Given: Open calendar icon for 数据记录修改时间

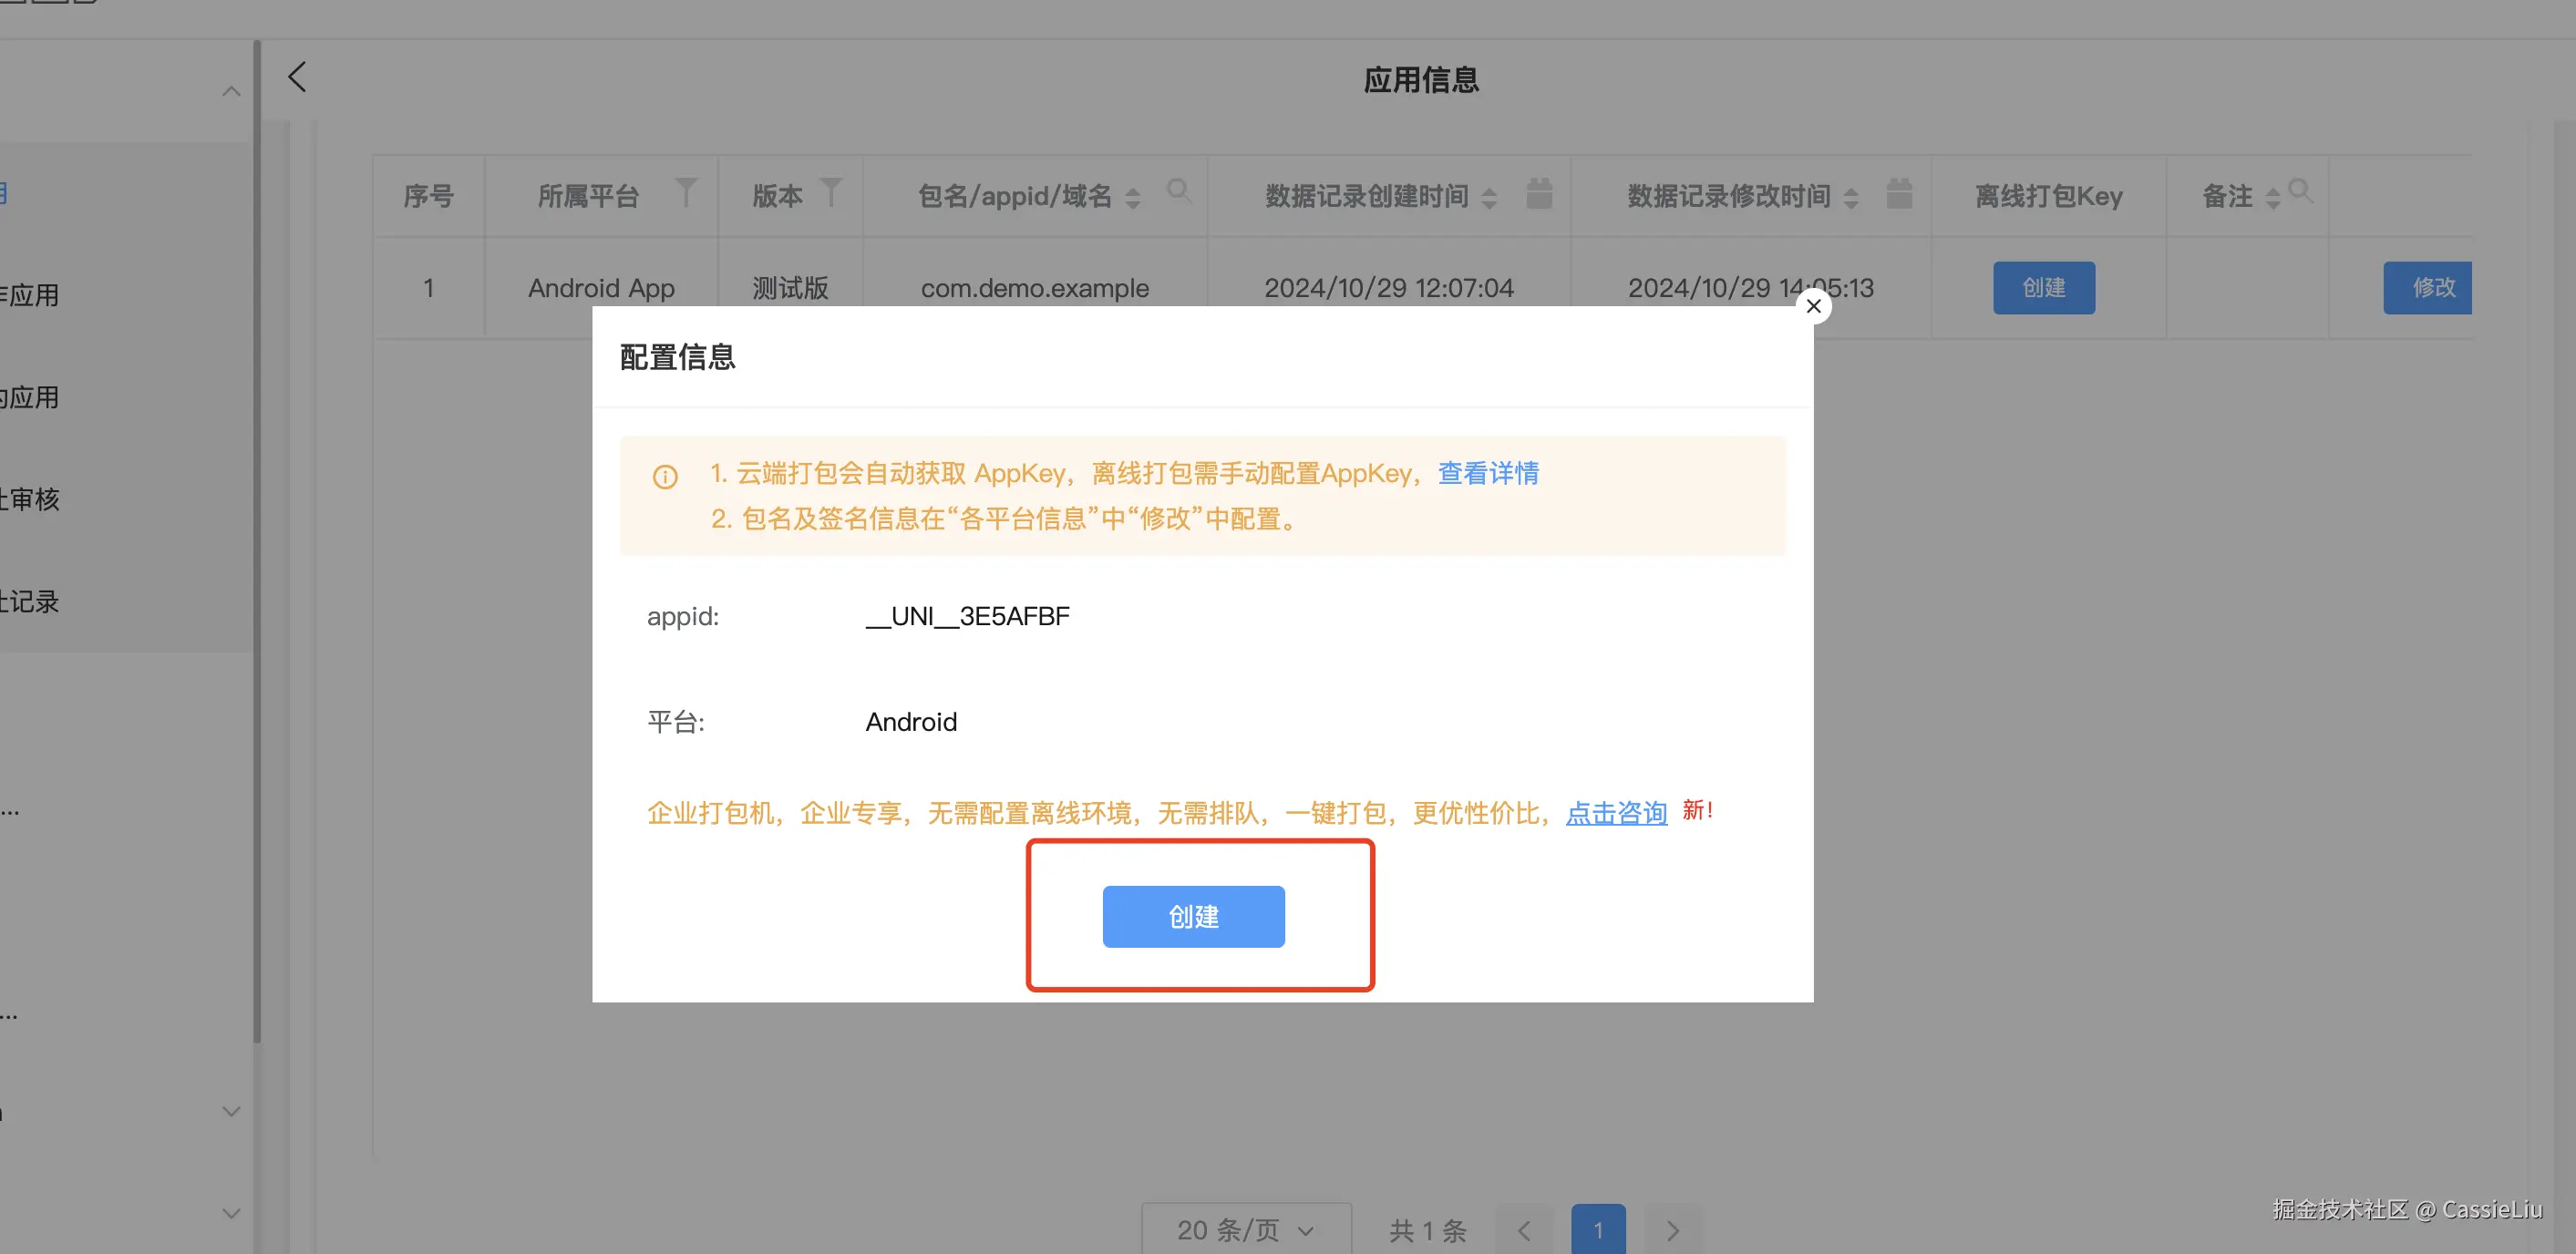Looking at the screenshot, I should click(1898, 194).
